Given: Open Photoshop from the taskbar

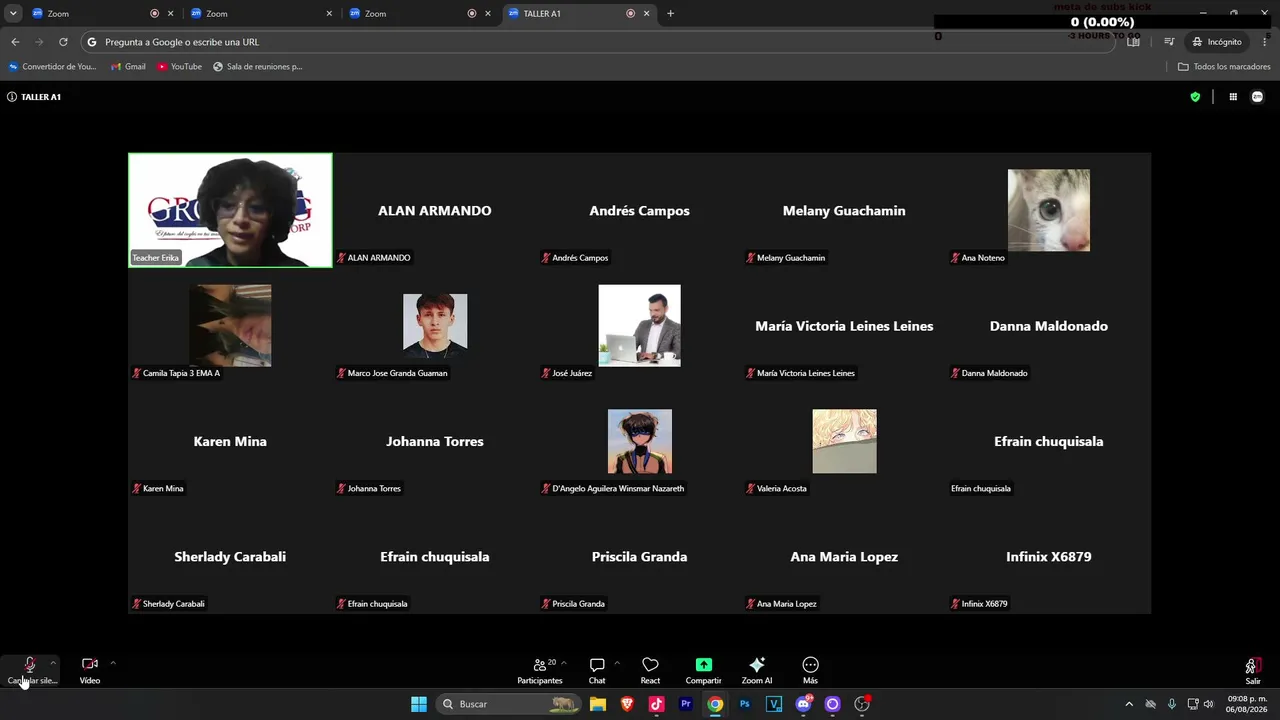Looking at the screenshot, I should [x=745, y=704].
